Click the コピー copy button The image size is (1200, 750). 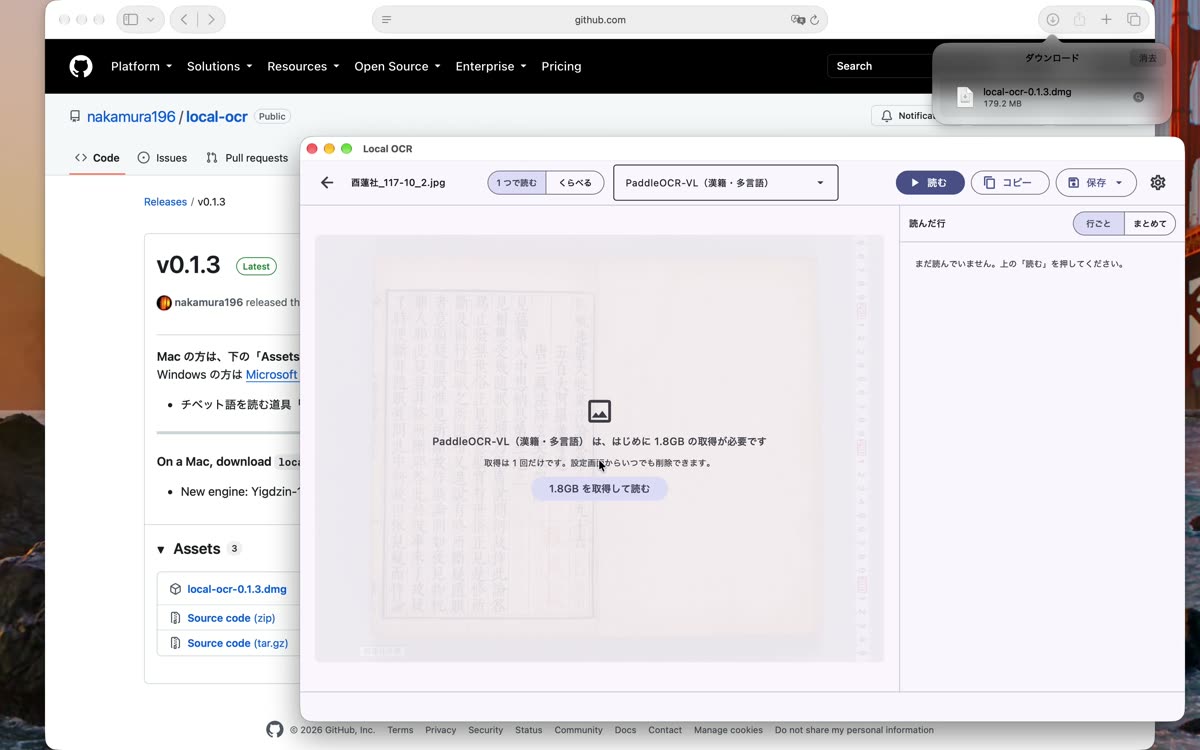pyautogui.click(x=1010, y=183)
